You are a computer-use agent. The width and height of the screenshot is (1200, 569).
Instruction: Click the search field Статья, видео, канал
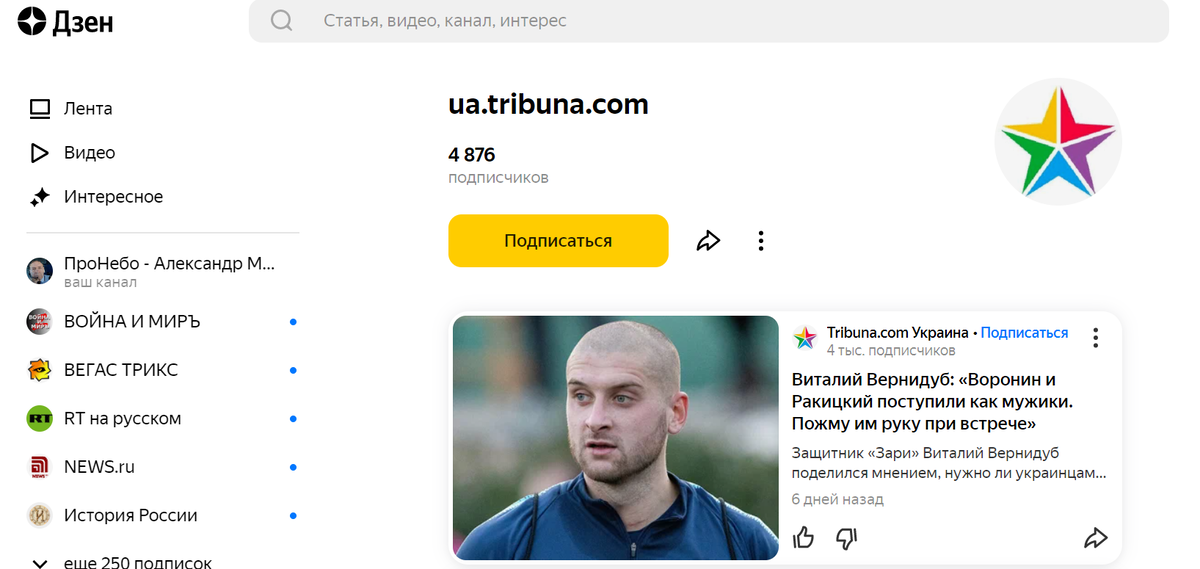[x=708, y=21]
